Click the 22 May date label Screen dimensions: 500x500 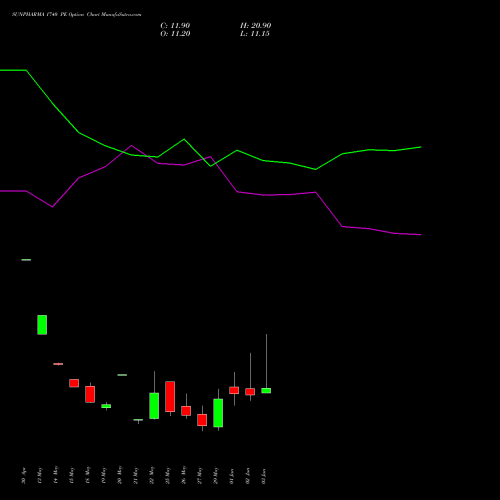coord(151,475)
